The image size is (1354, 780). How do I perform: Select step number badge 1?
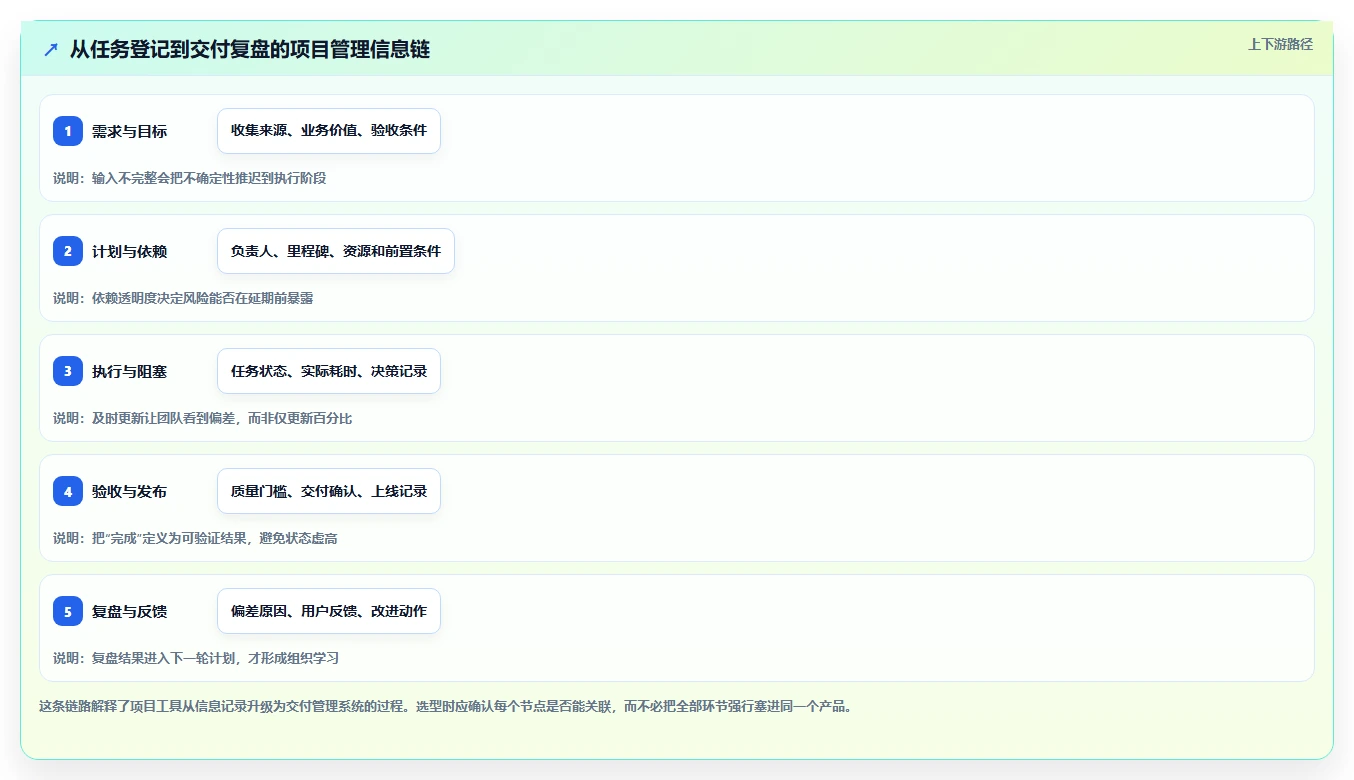pos(68,131)
